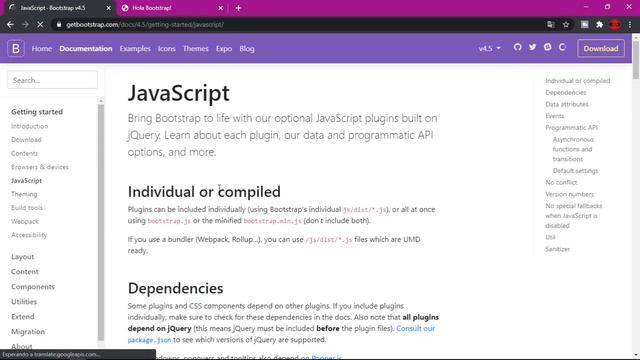Click the docs Search field
The height and width of the screenshot is (360, 640).
[x=52, y=80]
